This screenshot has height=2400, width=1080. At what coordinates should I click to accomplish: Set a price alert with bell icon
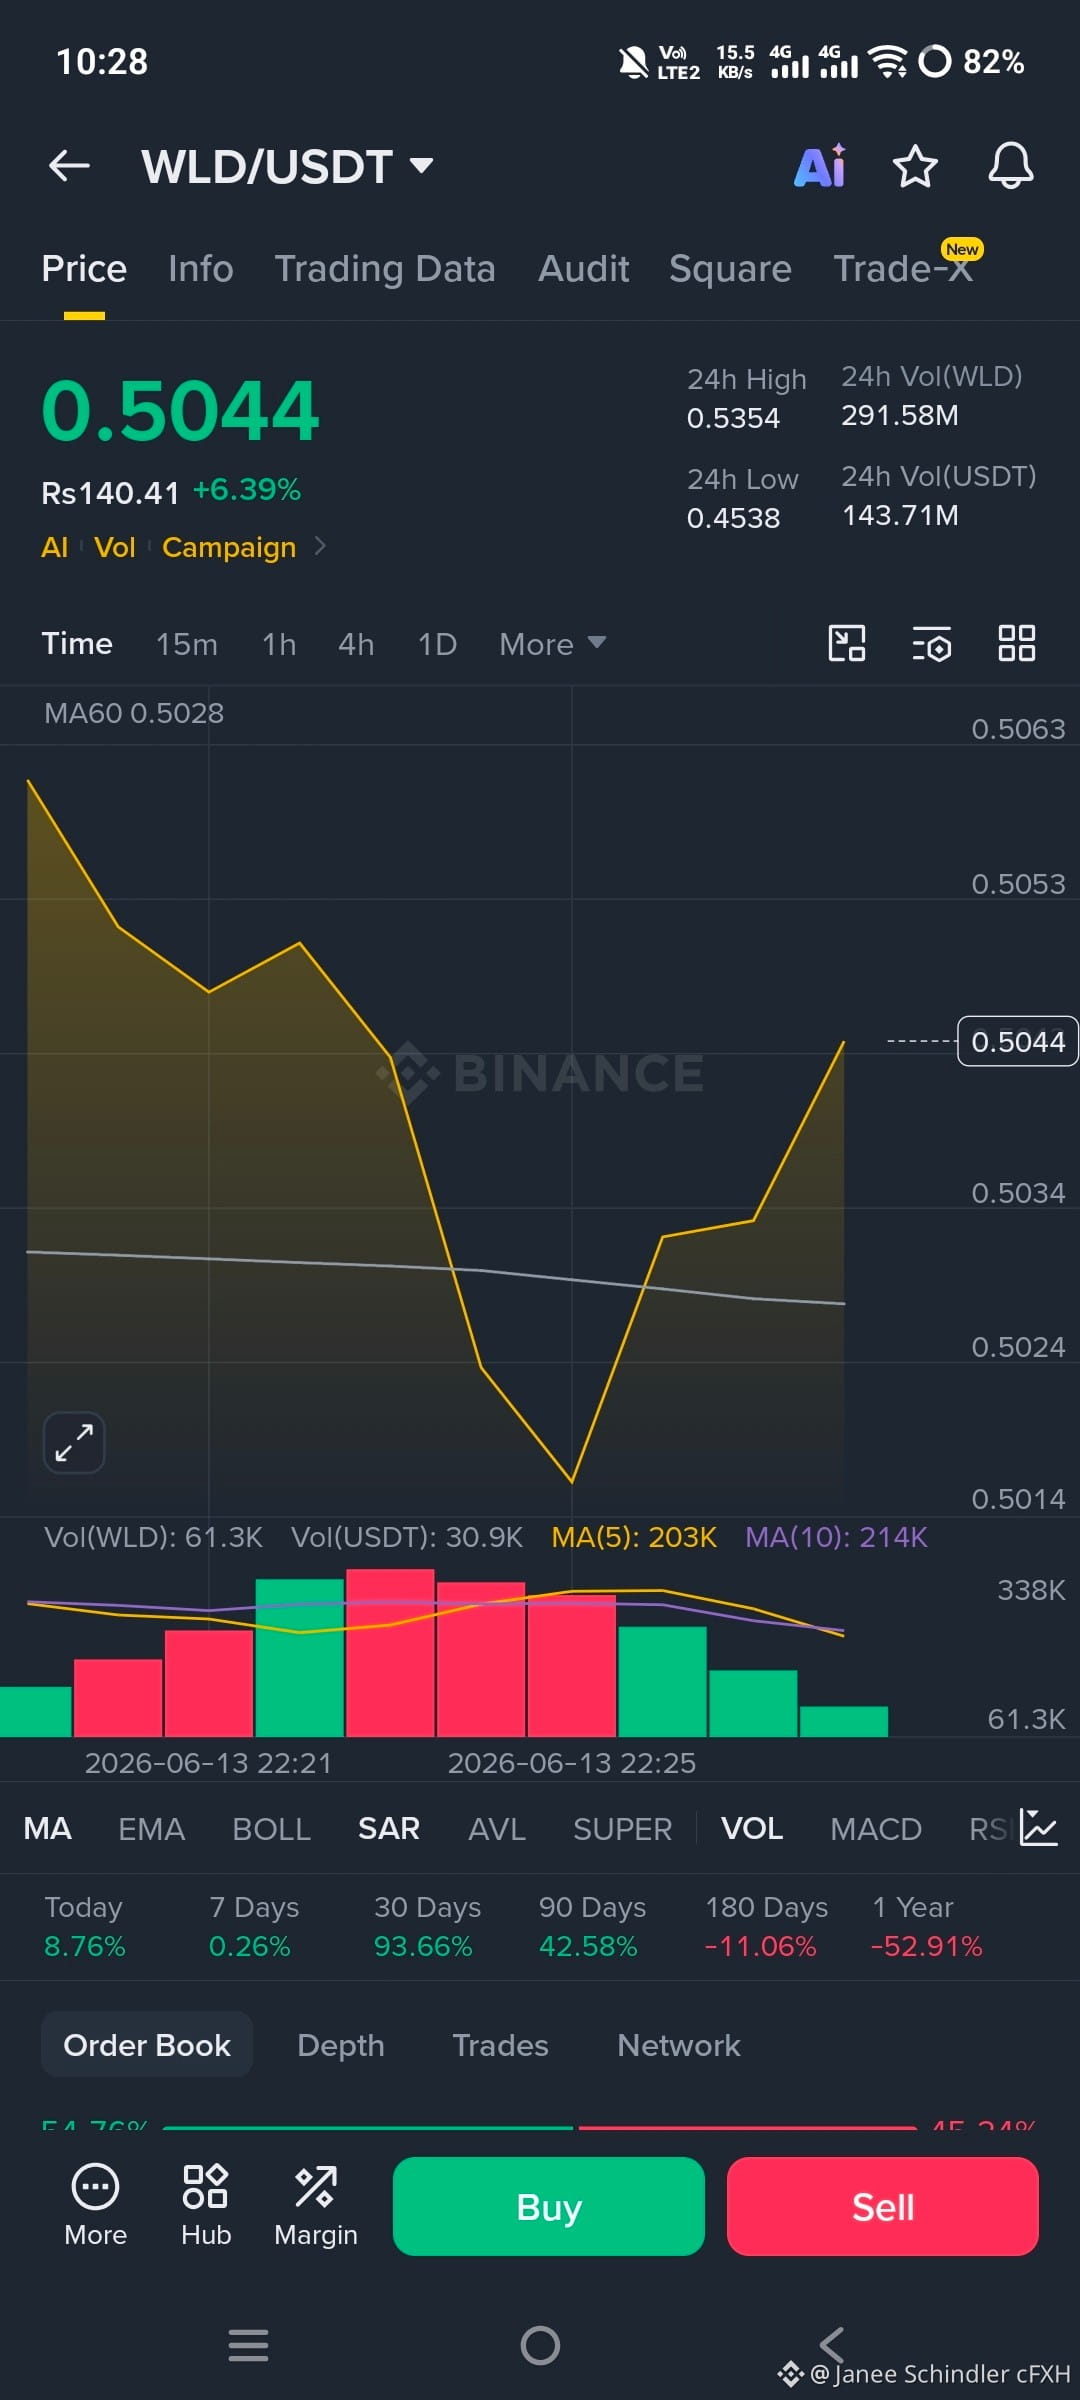pos(1011,166)
